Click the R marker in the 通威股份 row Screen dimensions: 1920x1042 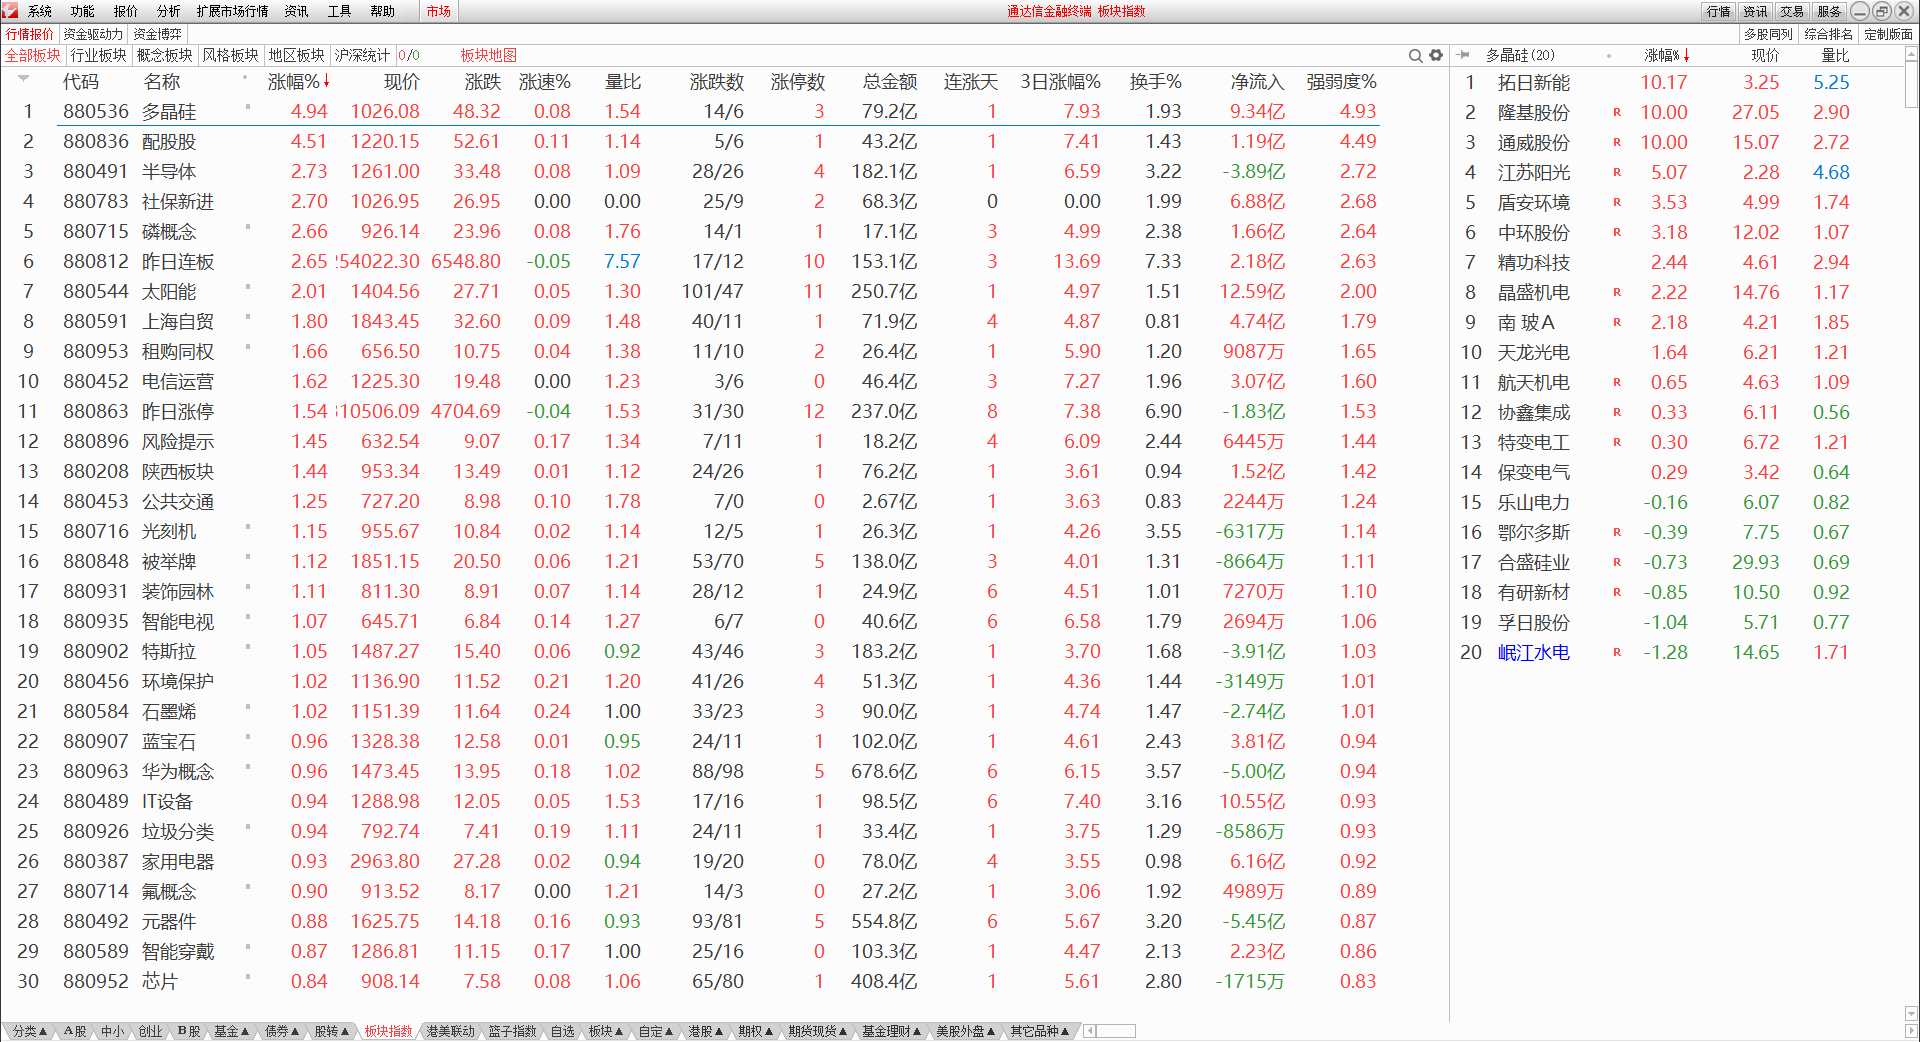pos(1617,143)
